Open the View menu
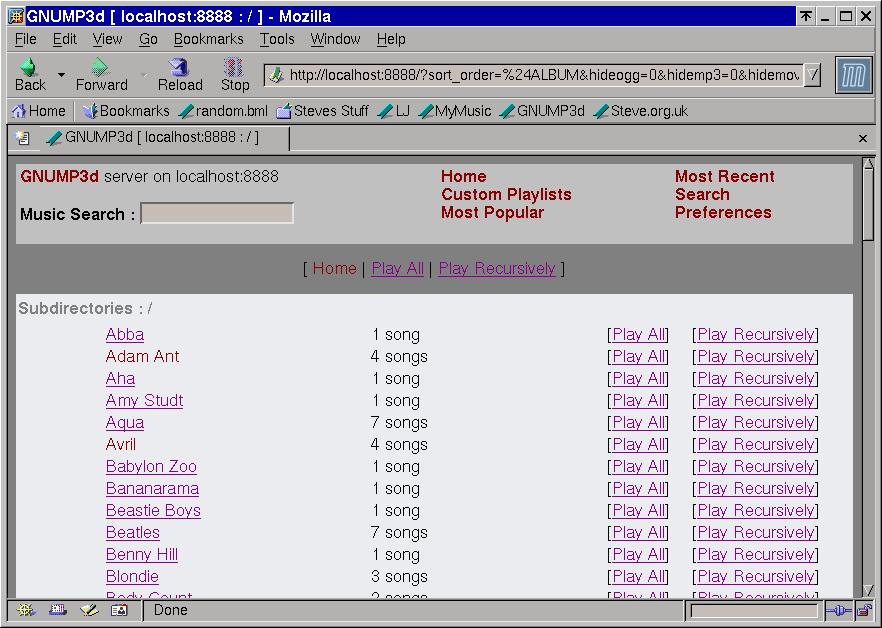882x628 pixels. pos(107,39)
